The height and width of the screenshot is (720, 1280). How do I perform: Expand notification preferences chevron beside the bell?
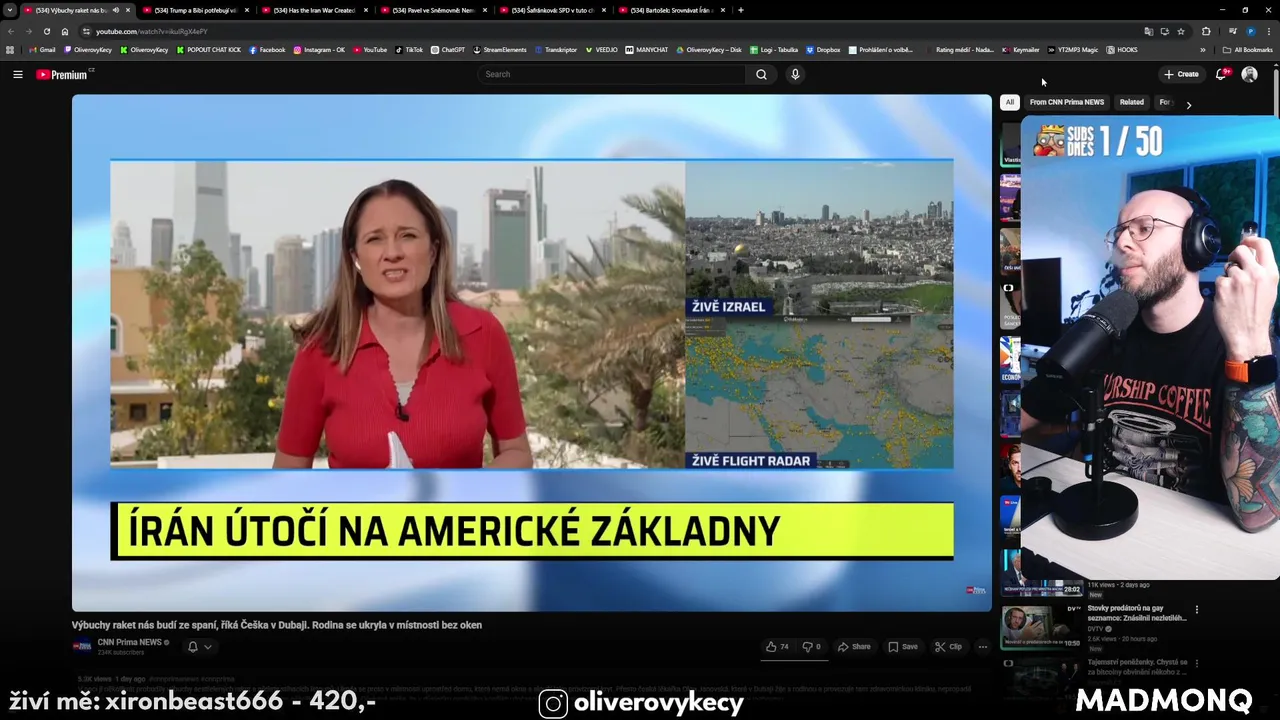tap(208, 647)
